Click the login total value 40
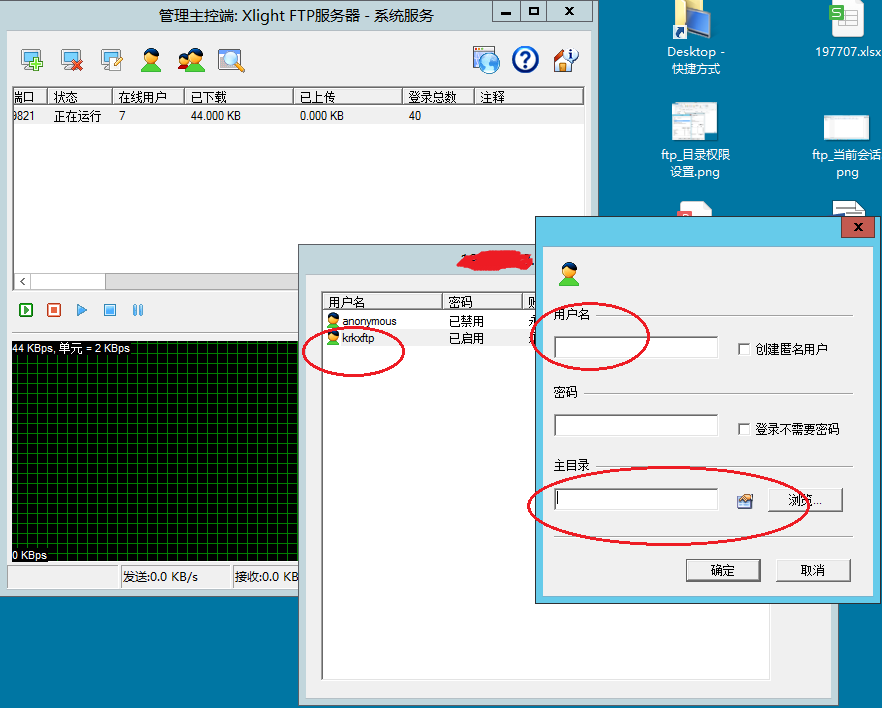882x708 pixels. tap(415, 116)
